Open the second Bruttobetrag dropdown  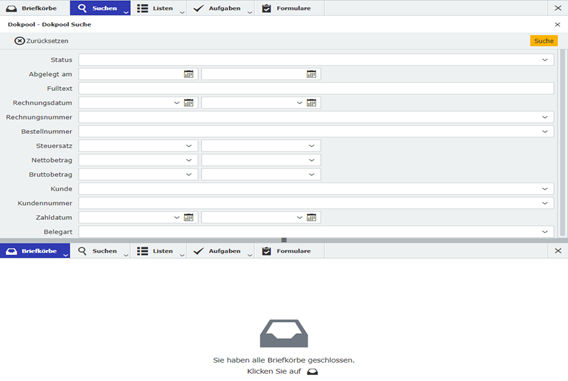[311, 175]
